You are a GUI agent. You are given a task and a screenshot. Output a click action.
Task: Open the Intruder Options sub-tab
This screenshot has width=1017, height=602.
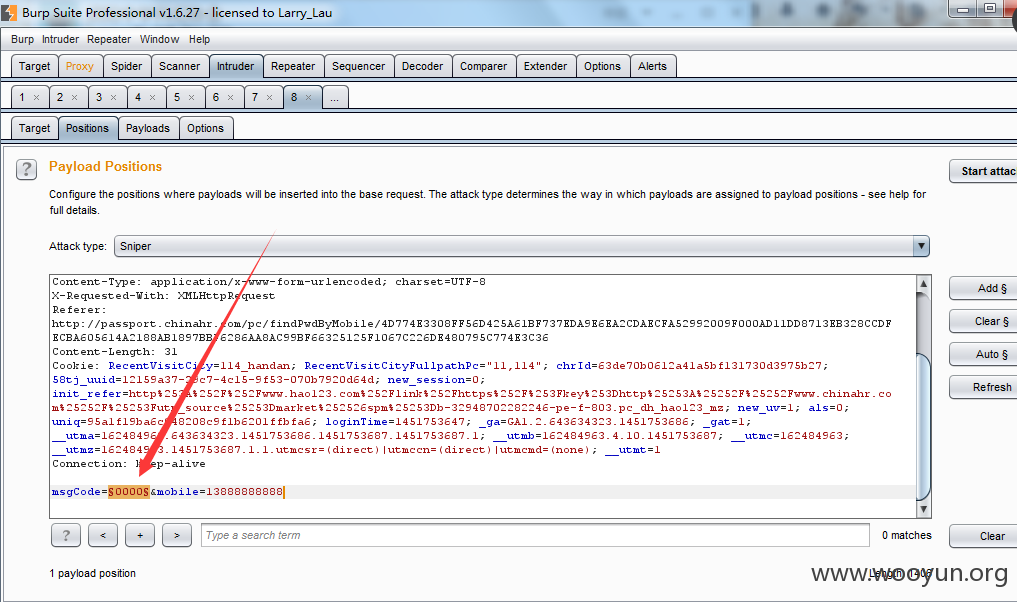pos(206,128)
